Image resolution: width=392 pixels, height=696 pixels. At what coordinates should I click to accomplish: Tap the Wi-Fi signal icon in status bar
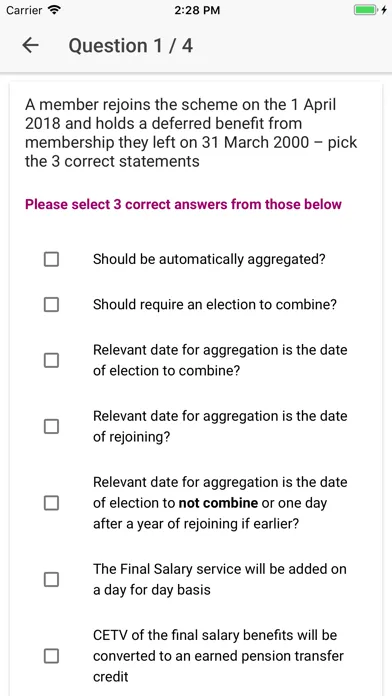tap(55, 10)
